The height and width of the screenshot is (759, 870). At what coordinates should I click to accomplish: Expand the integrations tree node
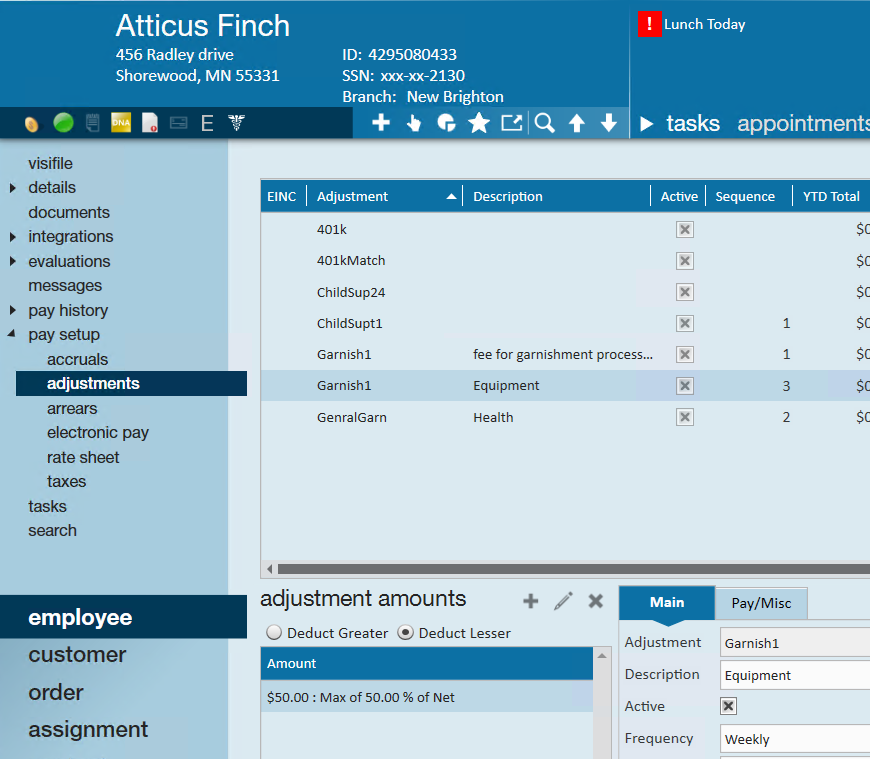(13, 237)
